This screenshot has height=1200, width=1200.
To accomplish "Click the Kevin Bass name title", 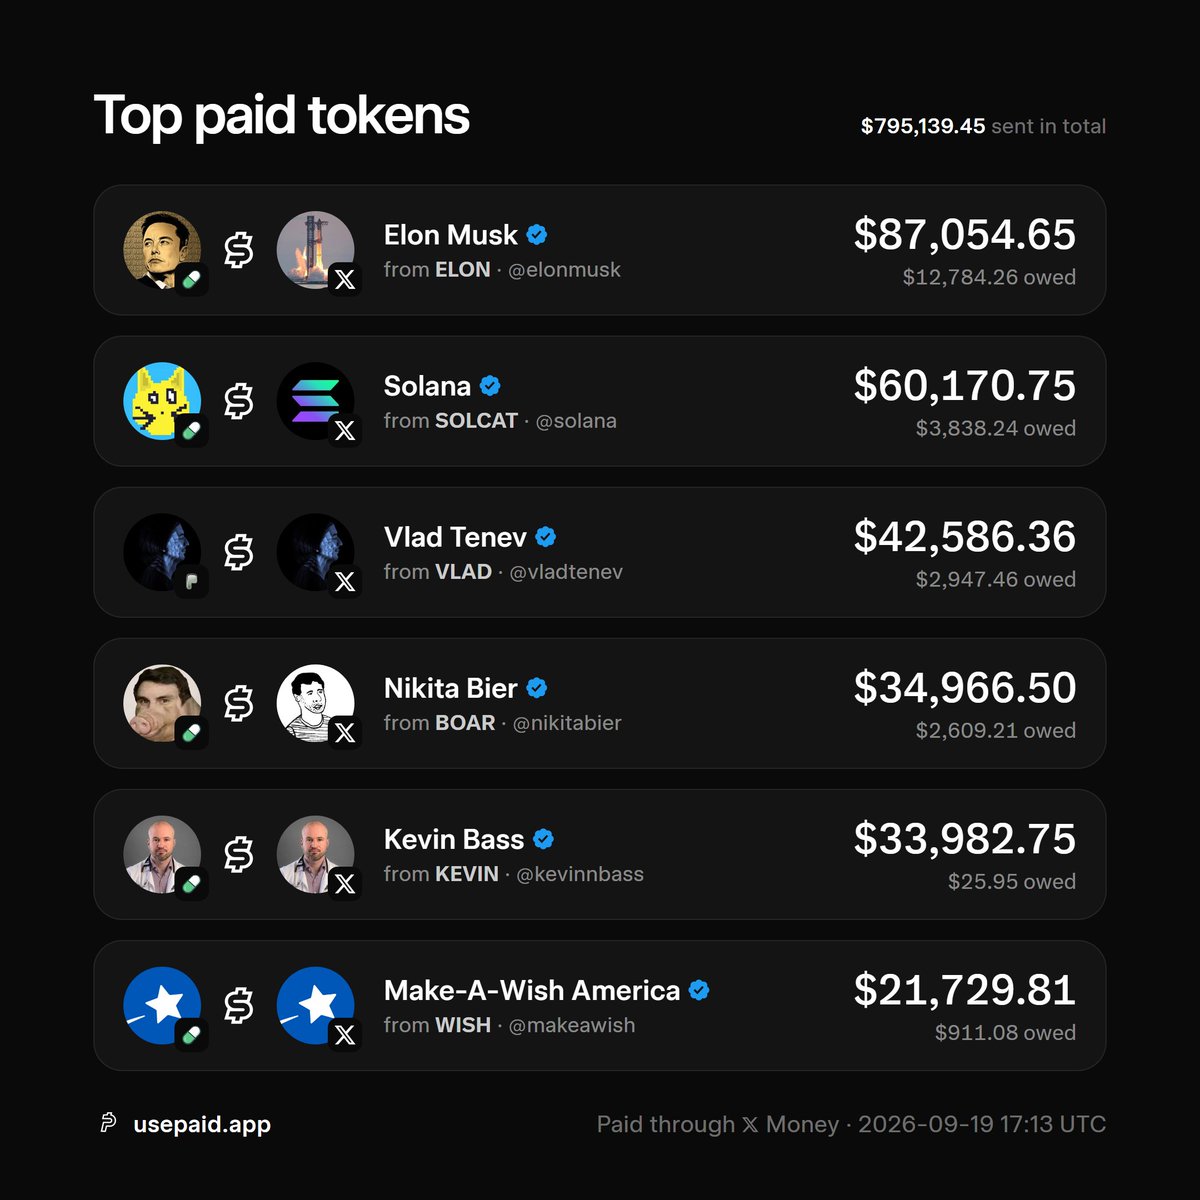I will [454, 839].
